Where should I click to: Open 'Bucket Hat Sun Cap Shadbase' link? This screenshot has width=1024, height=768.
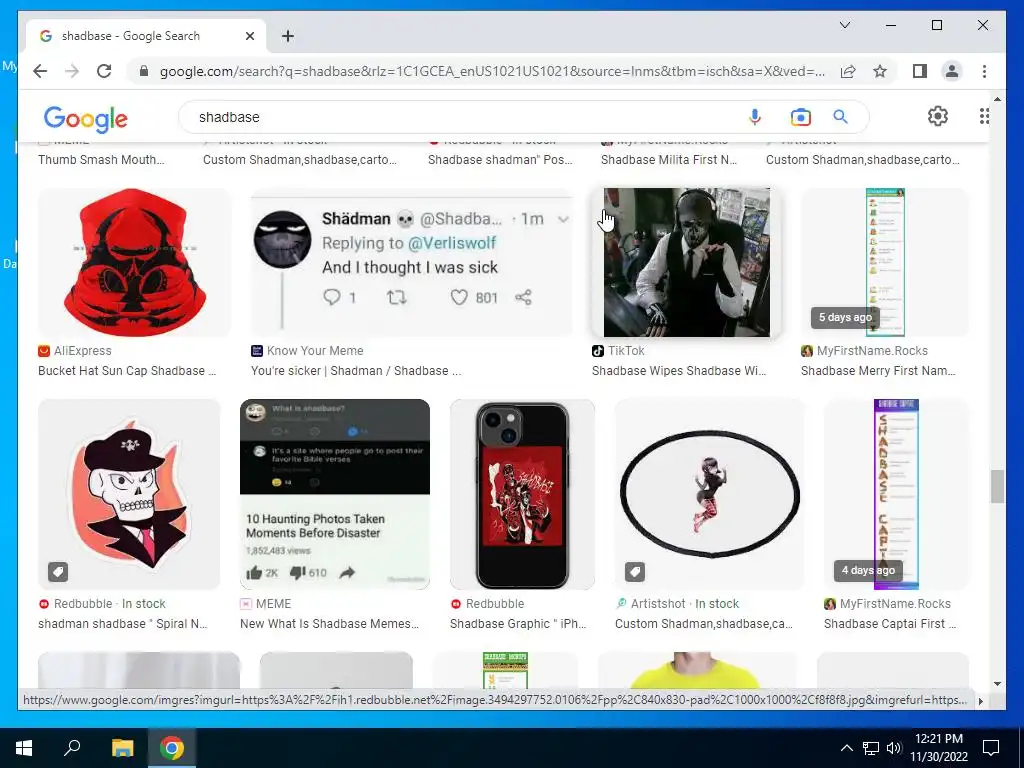(127, 371)
